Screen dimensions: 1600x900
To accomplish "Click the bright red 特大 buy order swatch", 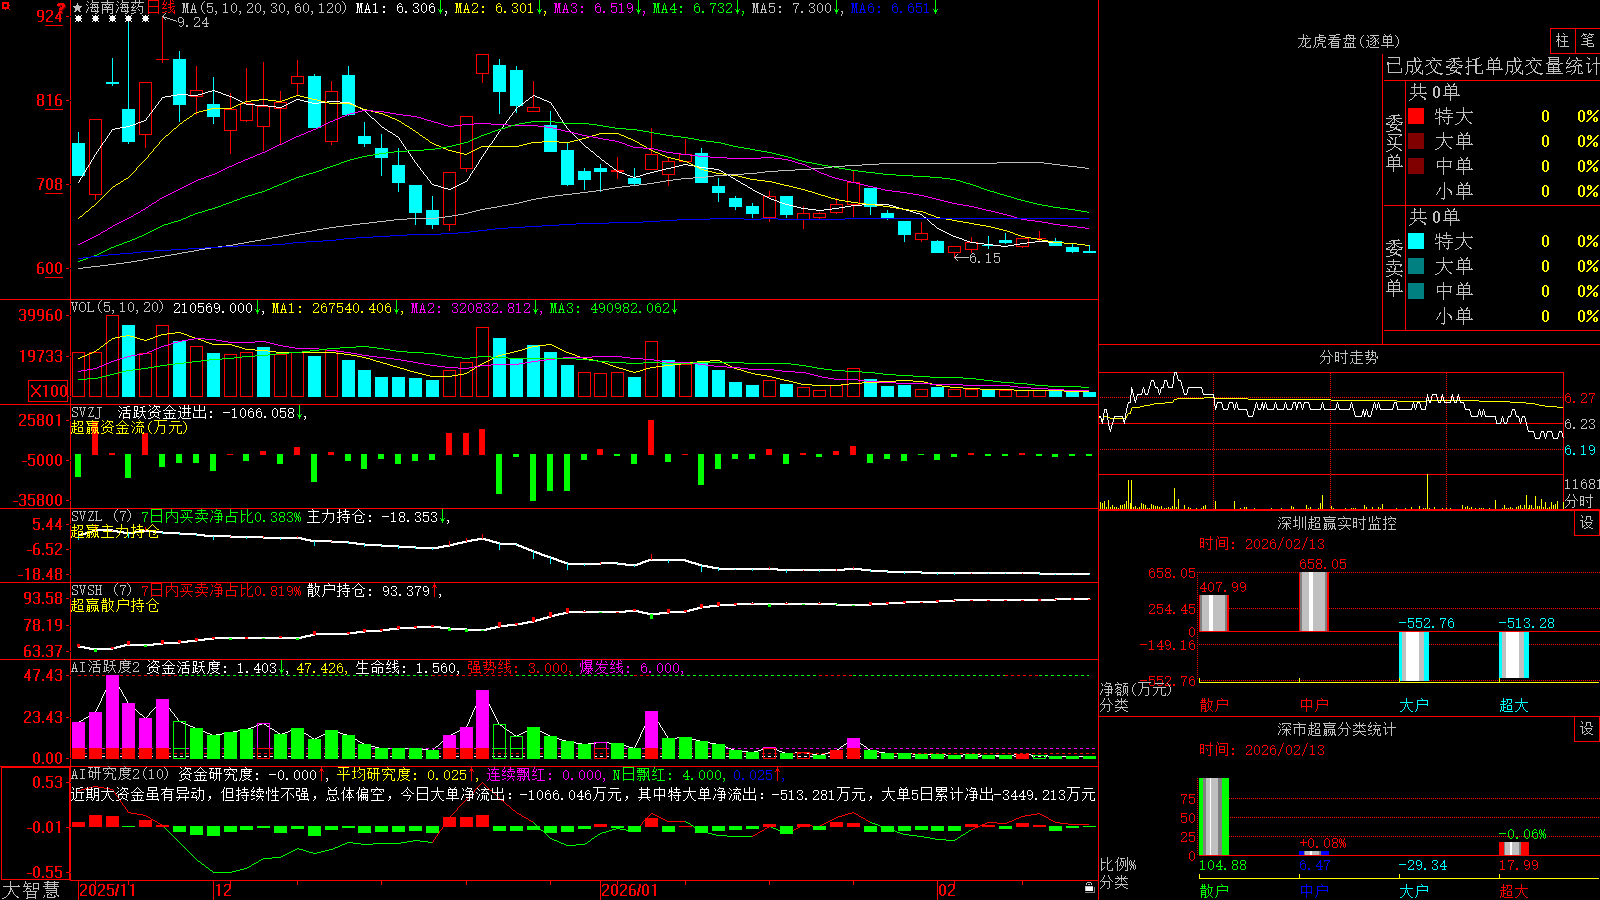I will coord(1416,116).
